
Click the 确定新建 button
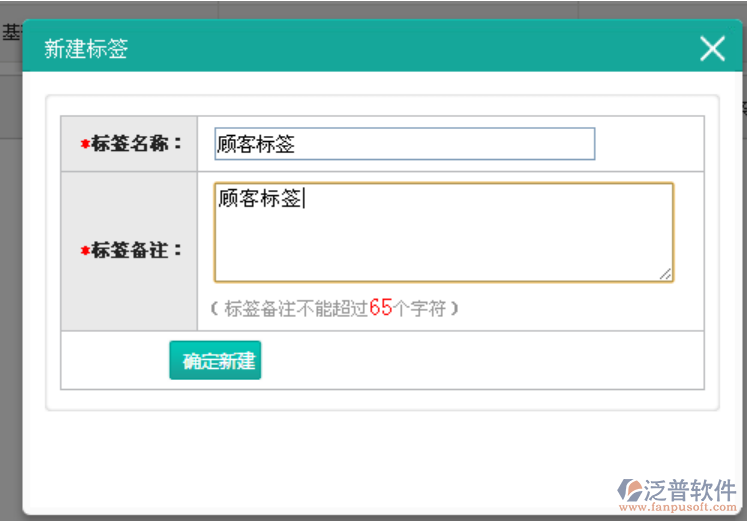point(215,361)
